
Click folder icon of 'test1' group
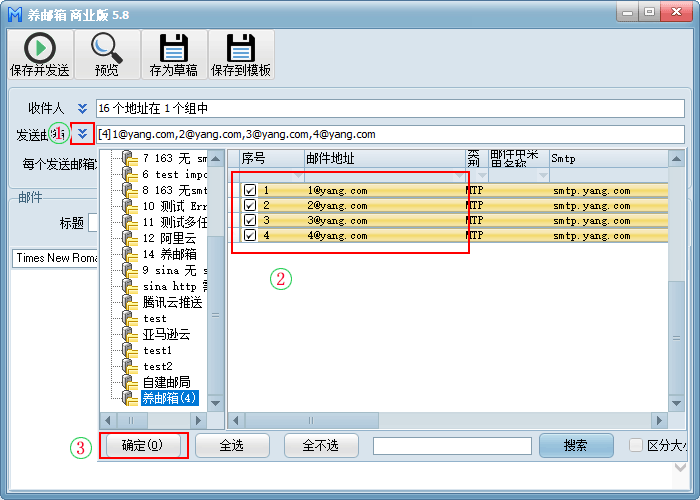point(130,351)
